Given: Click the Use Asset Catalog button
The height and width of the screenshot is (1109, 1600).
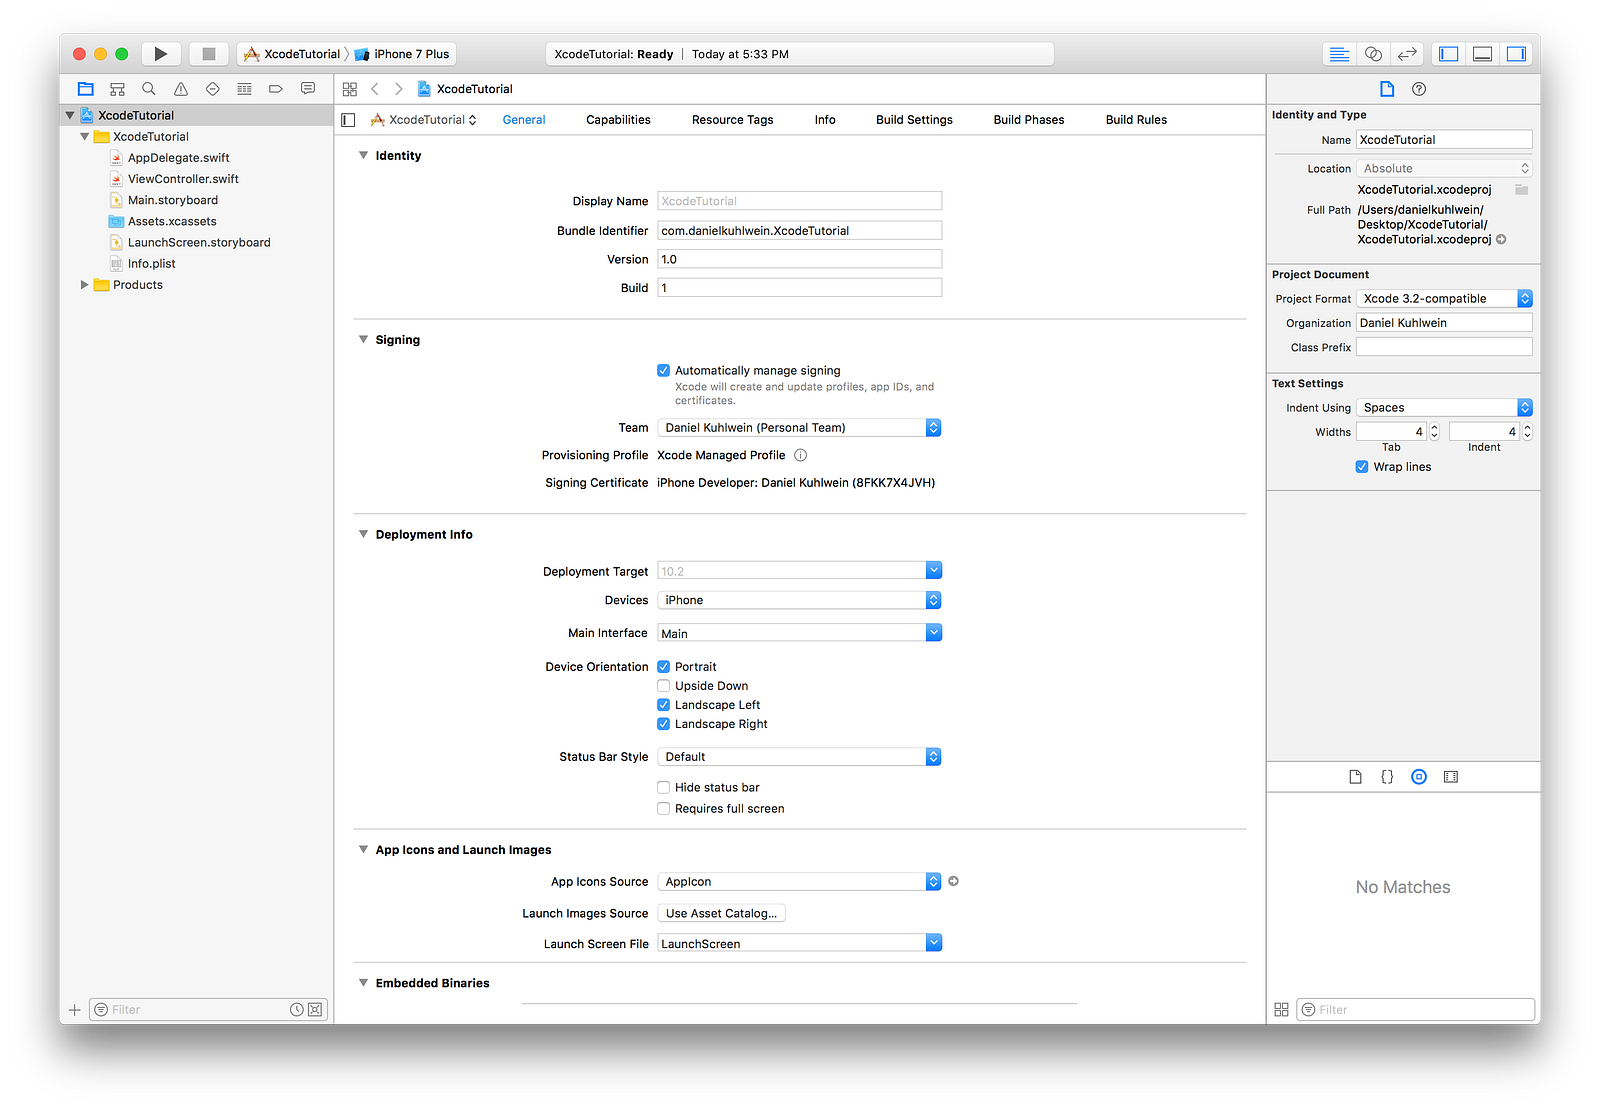Looking at the screenshot, I should pos(721,913).
